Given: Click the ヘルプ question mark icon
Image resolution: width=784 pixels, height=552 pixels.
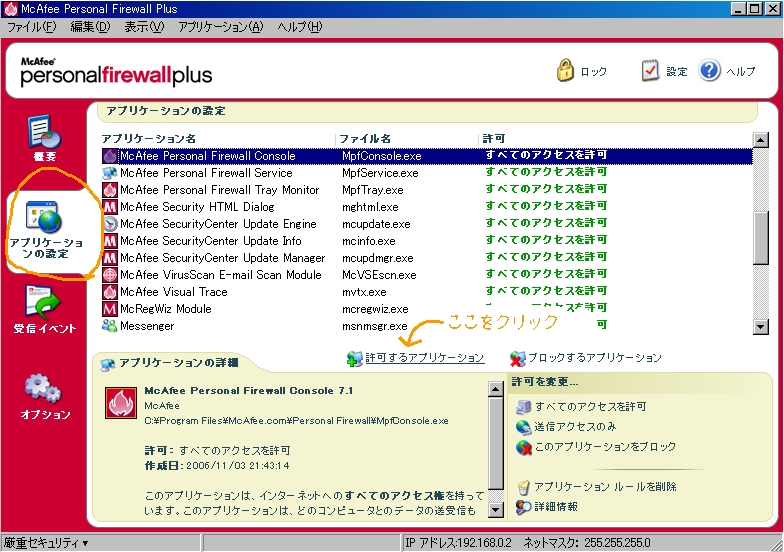Looking at the screenshot, I should [x=710, y=71].
